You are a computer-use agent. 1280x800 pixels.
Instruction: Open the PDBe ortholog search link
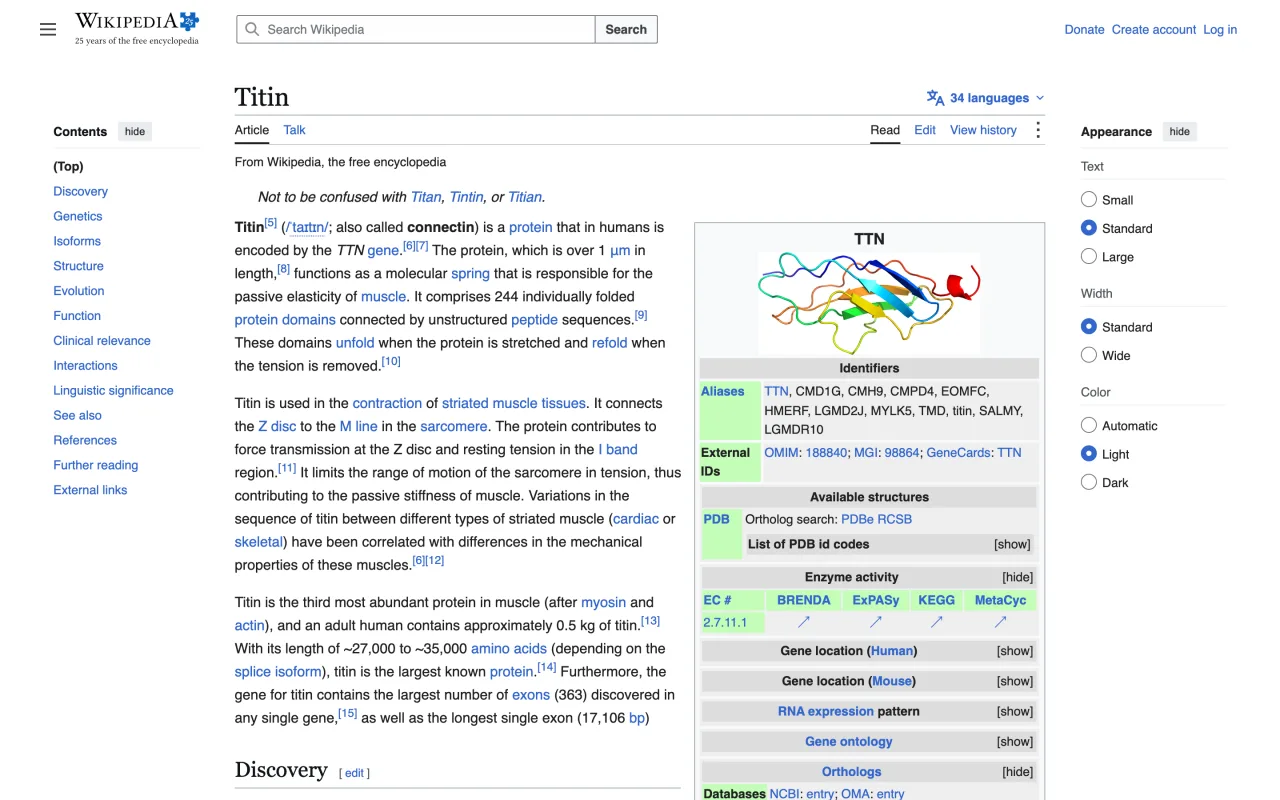[x=857, y=519]
